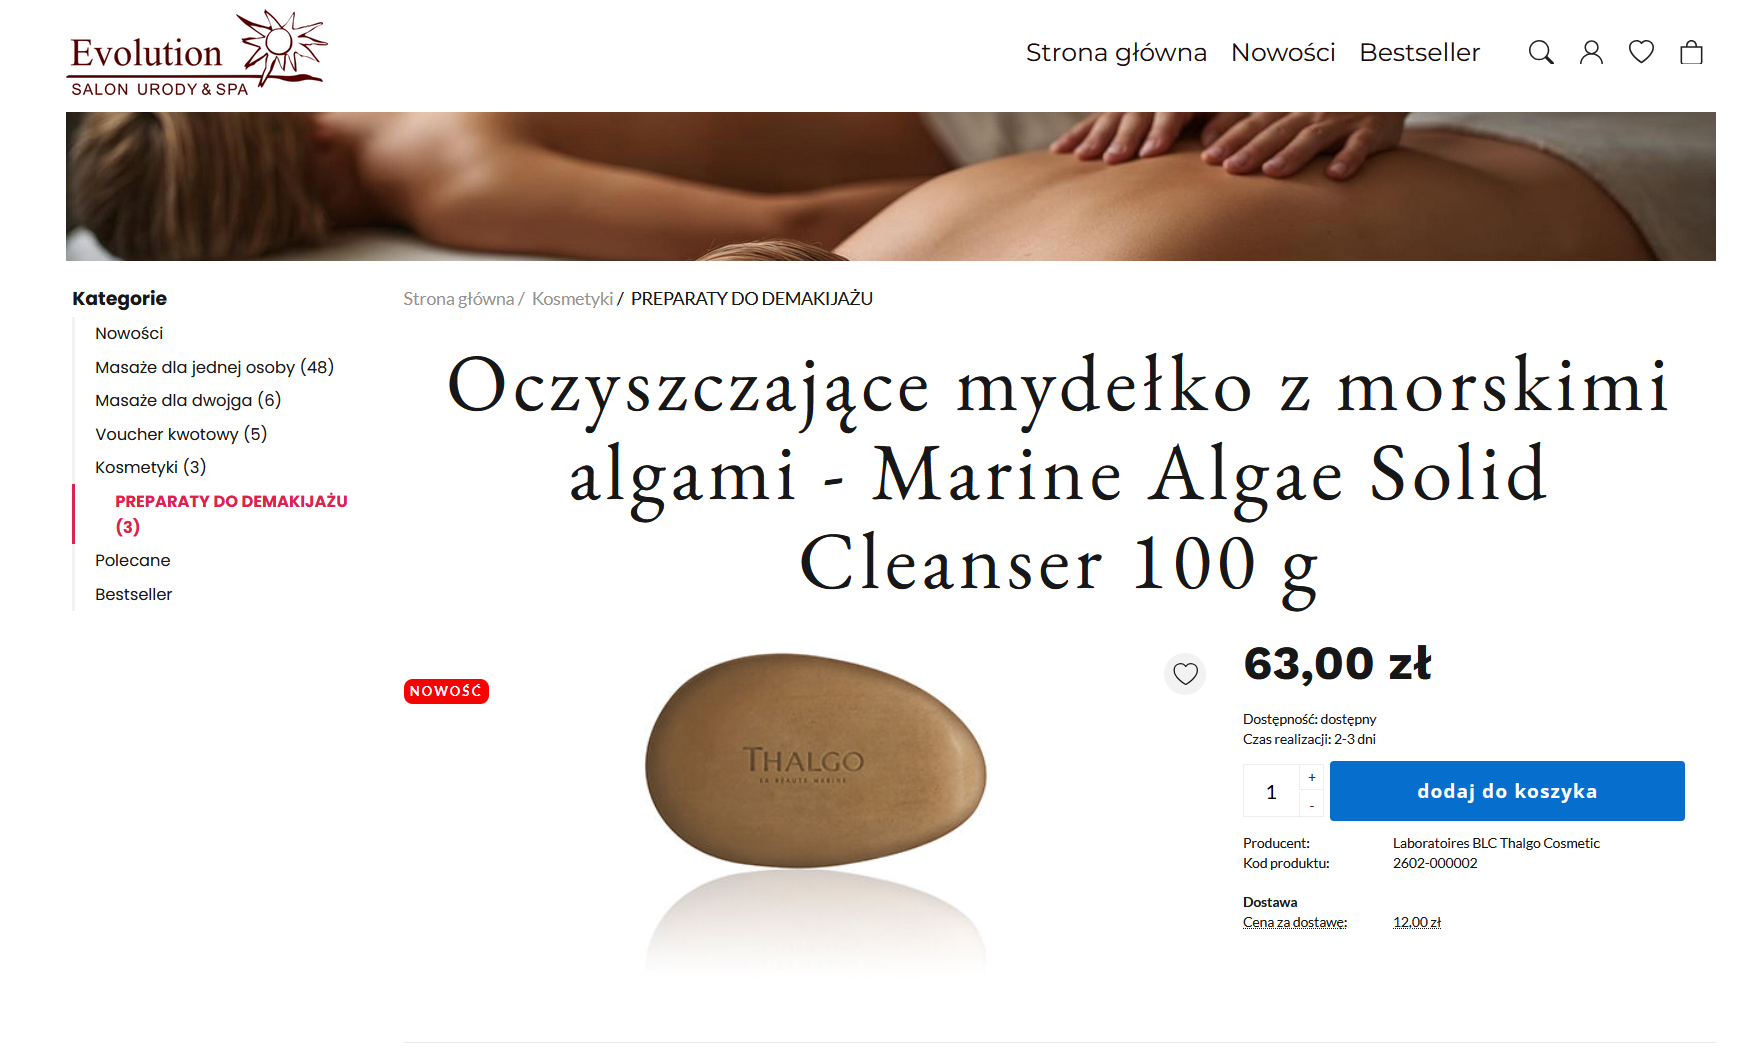Add product to favorites with heart button
This screenshot has width=1762, height=1050.
click(x=1185, y=674)
